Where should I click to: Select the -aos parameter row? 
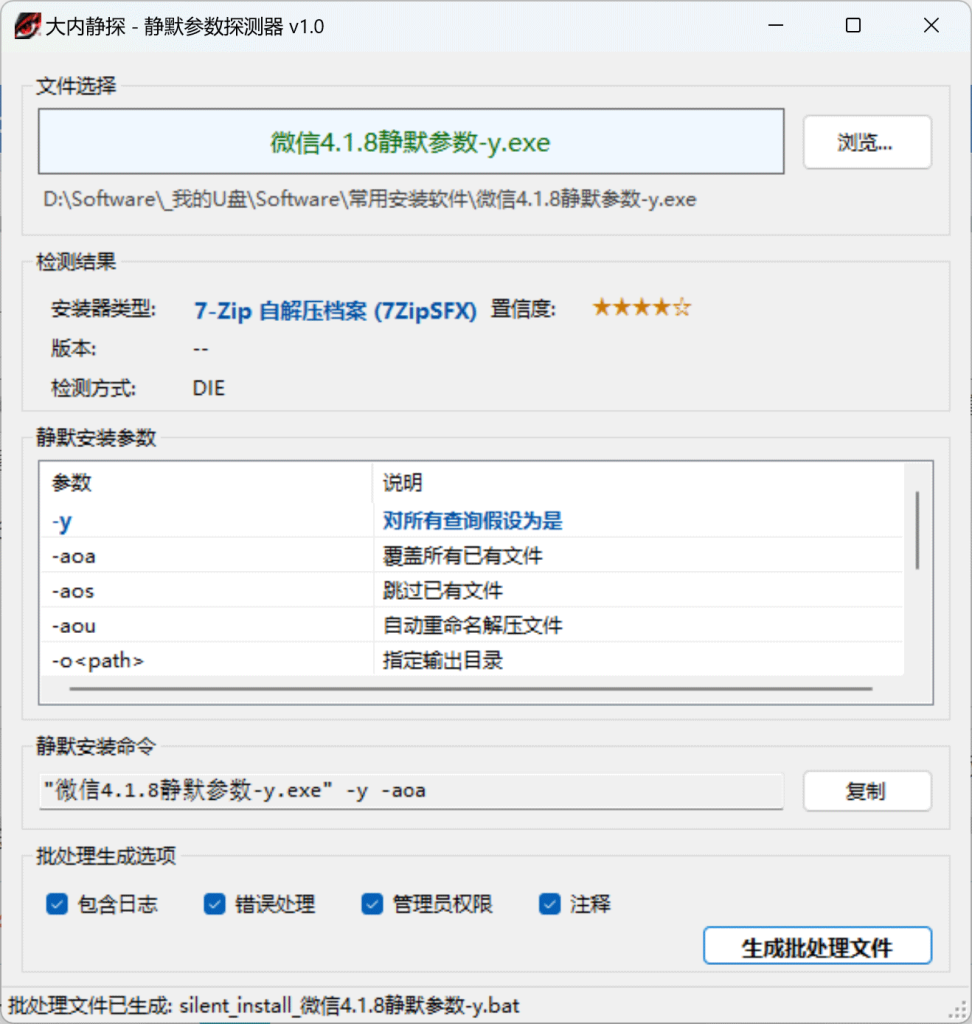[x=472, y=590]
